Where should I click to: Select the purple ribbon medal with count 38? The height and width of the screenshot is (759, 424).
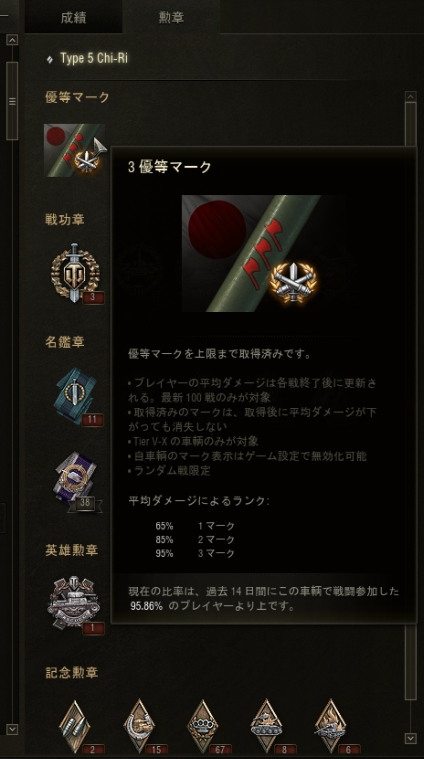(x=77, y=481)
